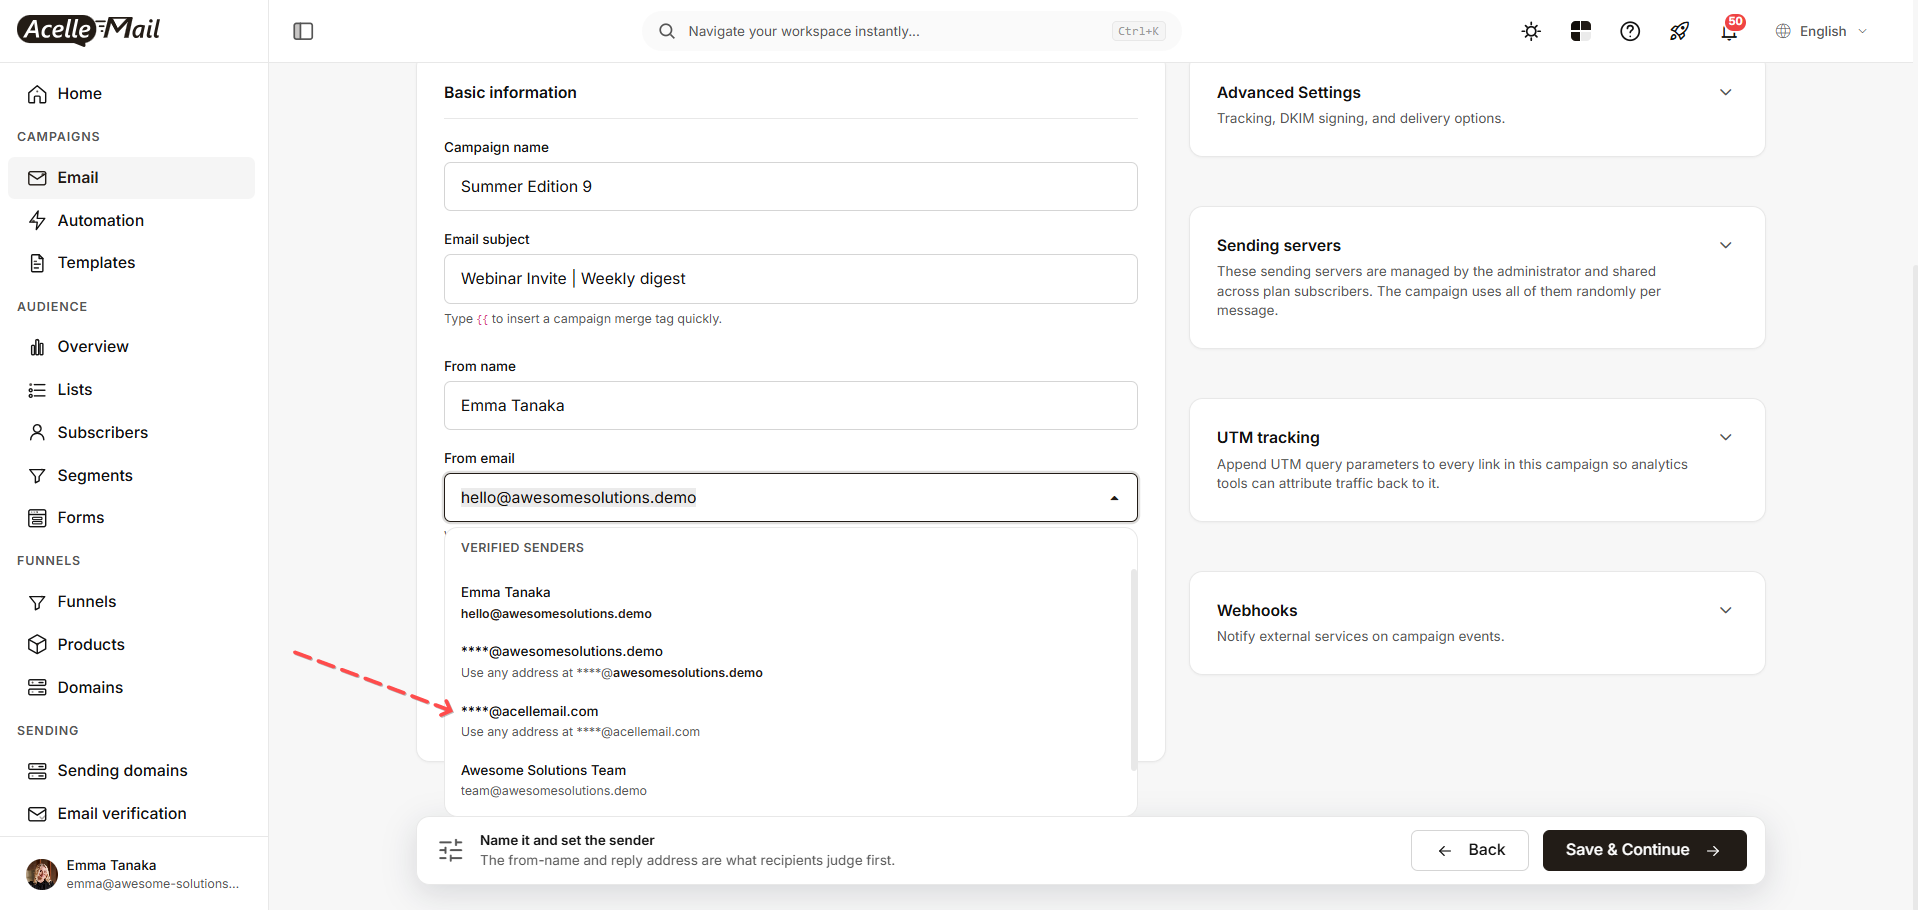The image size is (1918, 910).
Task: Open notifications bell with 50 badge
Action: point(1729,31)
